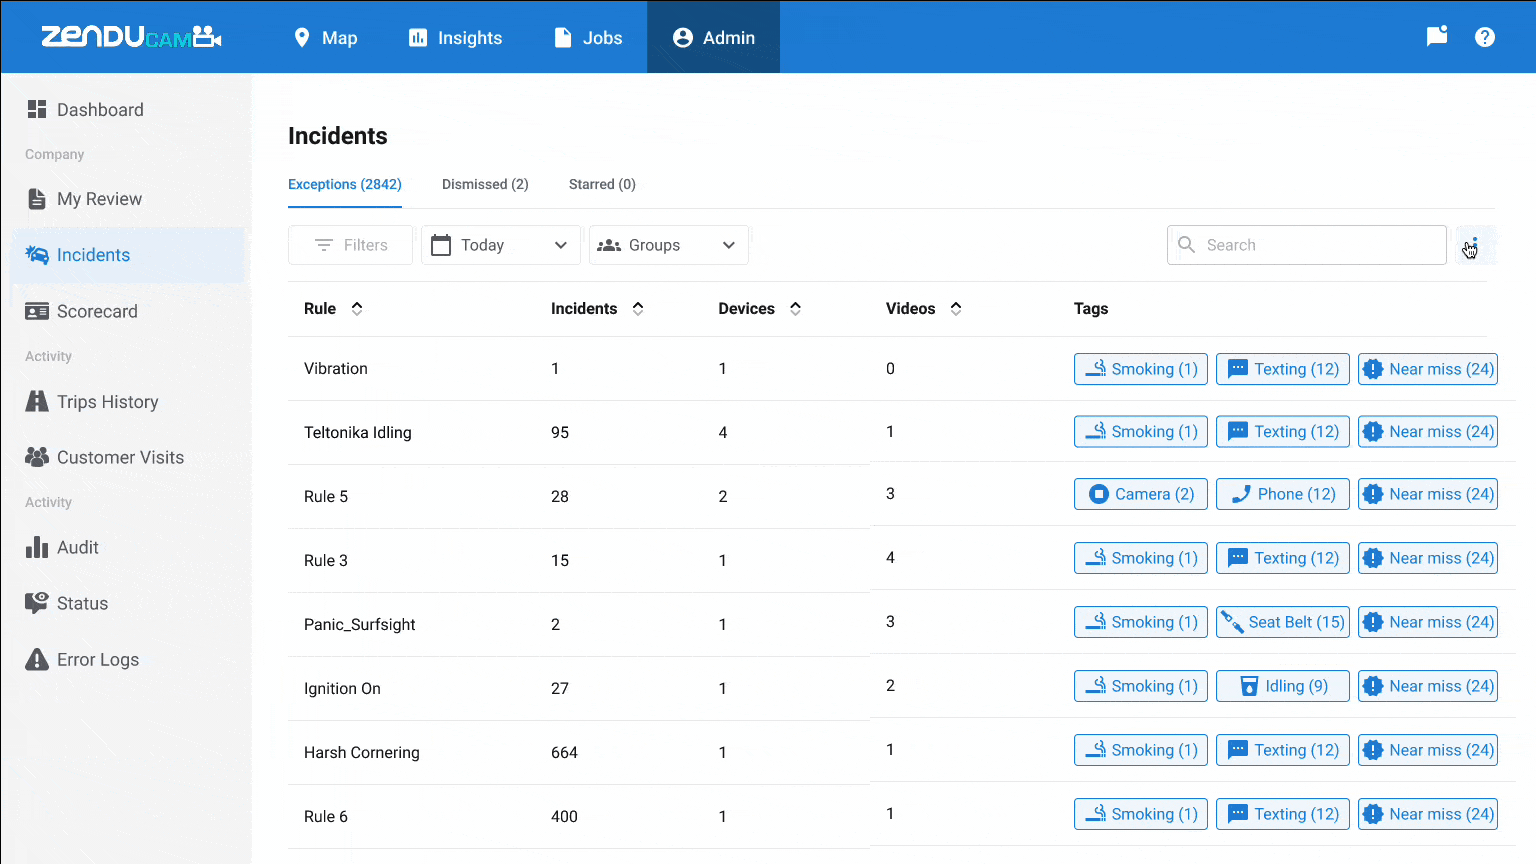
Task: Click Smoking (1) tag in Vibration row
Action: click(1141, 369)
